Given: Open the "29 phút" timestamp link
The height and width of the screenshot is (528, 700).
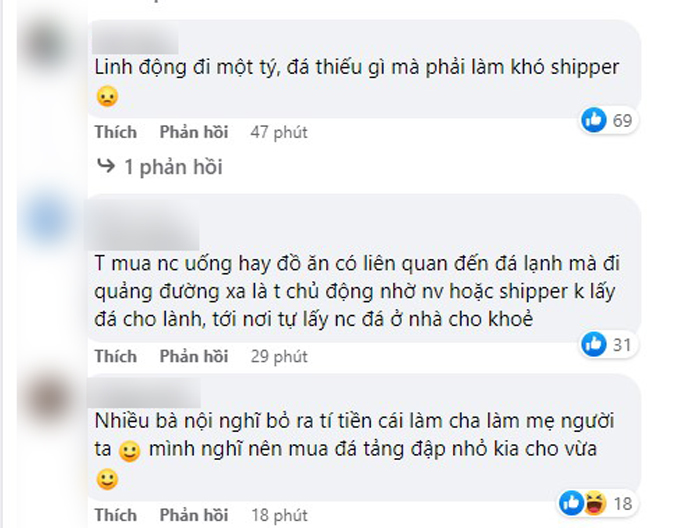Looking at the screenshot, I should coord(278,356).
